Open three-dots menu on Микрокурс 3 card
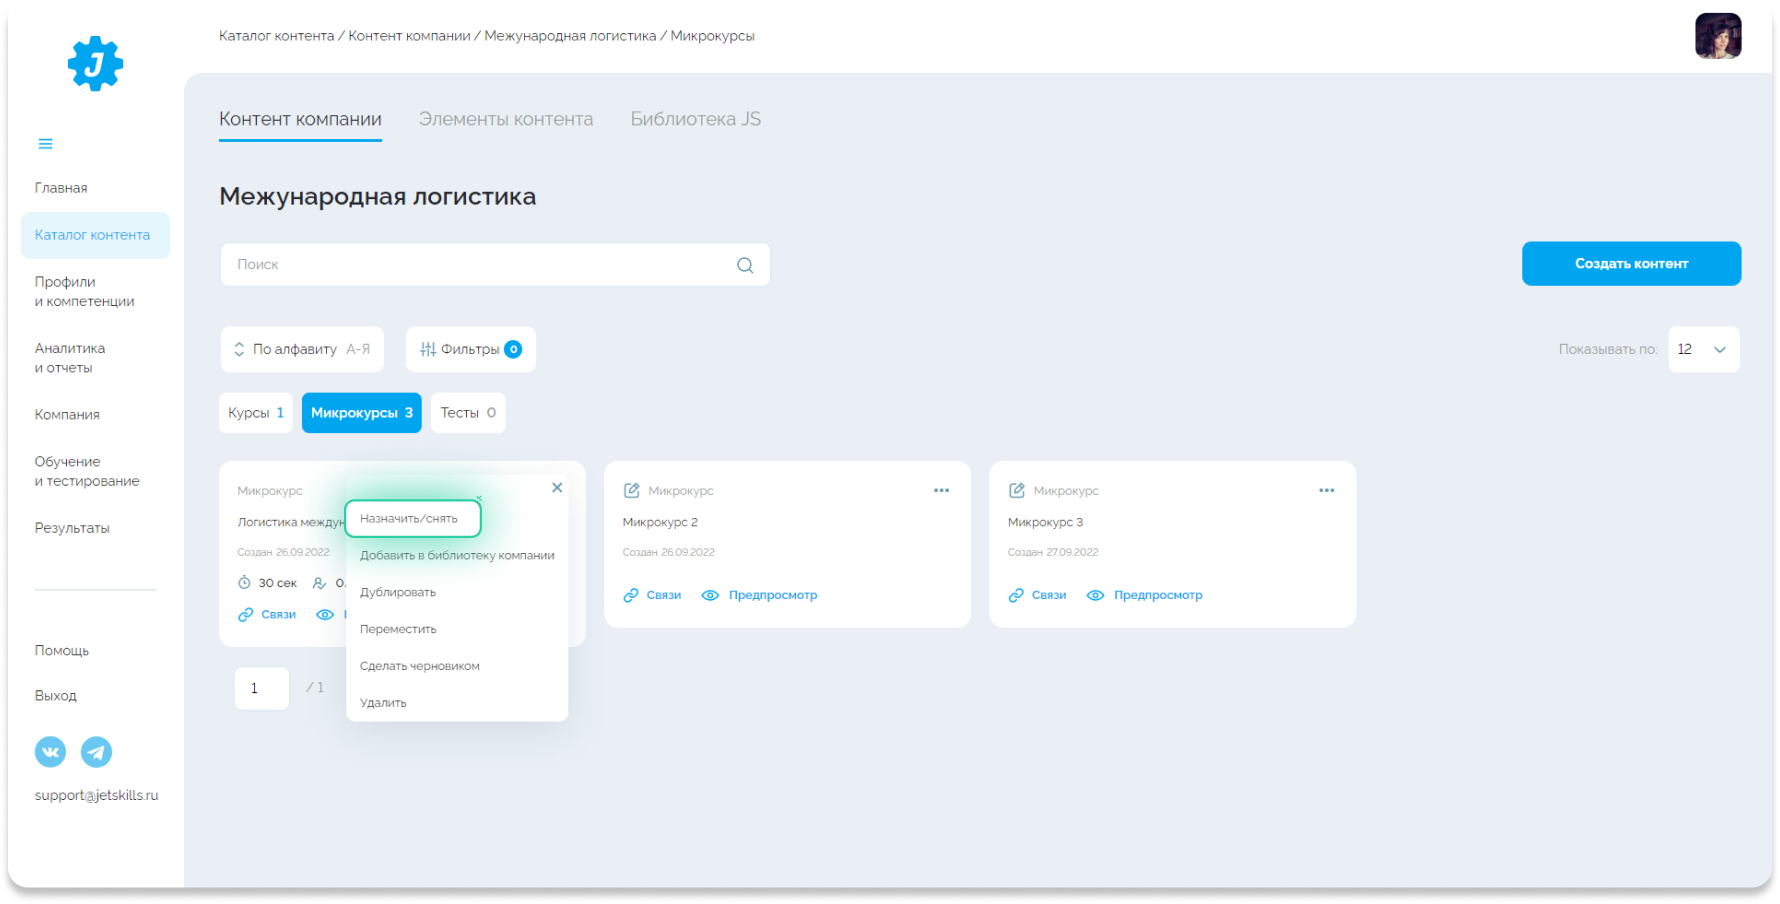This screenshot has height=904, width=1780. (1326, 490)
